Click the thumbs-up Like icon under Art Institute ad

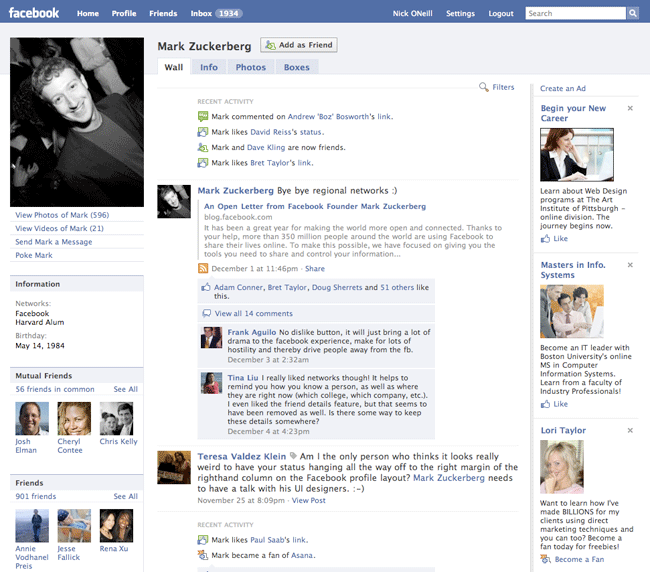click(x=546, y=239)
